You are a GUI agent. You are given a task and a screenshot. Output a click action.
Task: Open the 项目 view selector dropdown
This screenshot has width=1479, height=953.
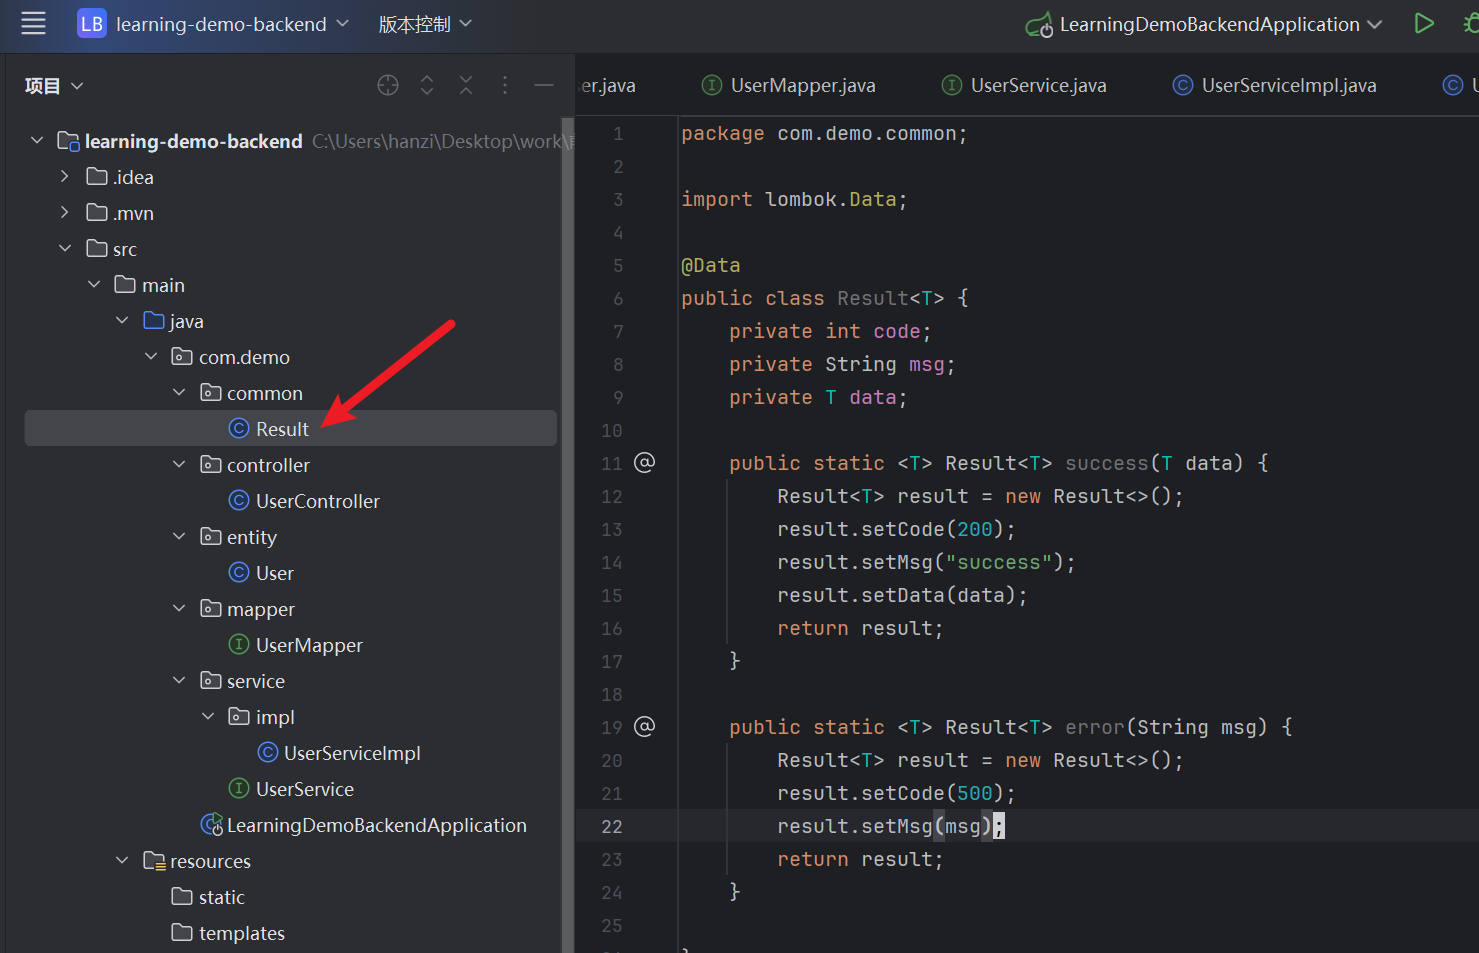(54, 86)
